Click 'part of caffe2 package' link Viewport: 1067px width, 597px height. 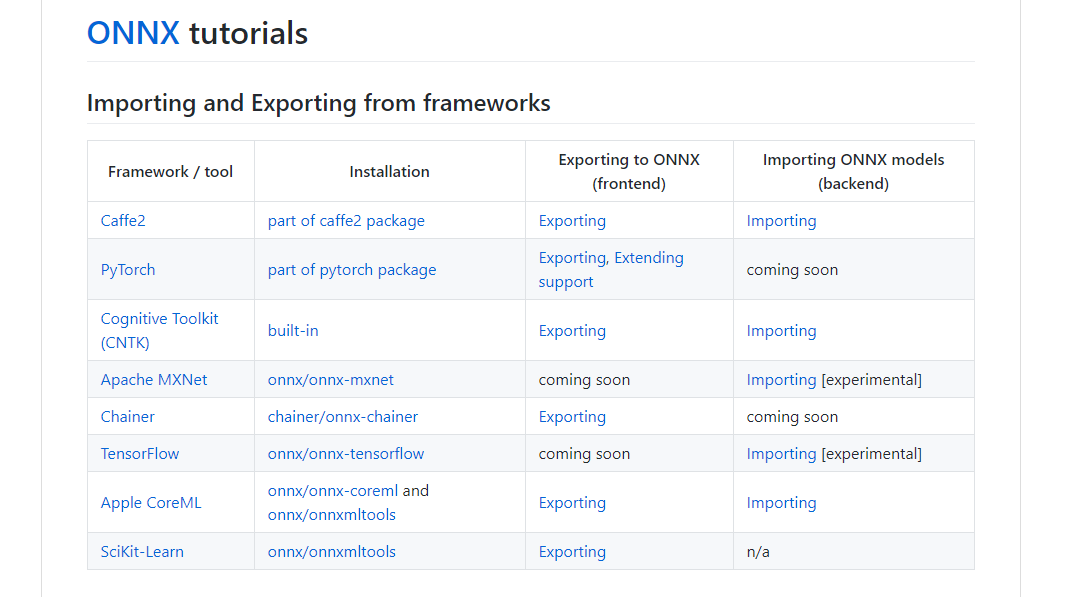(x=346, y=221)
